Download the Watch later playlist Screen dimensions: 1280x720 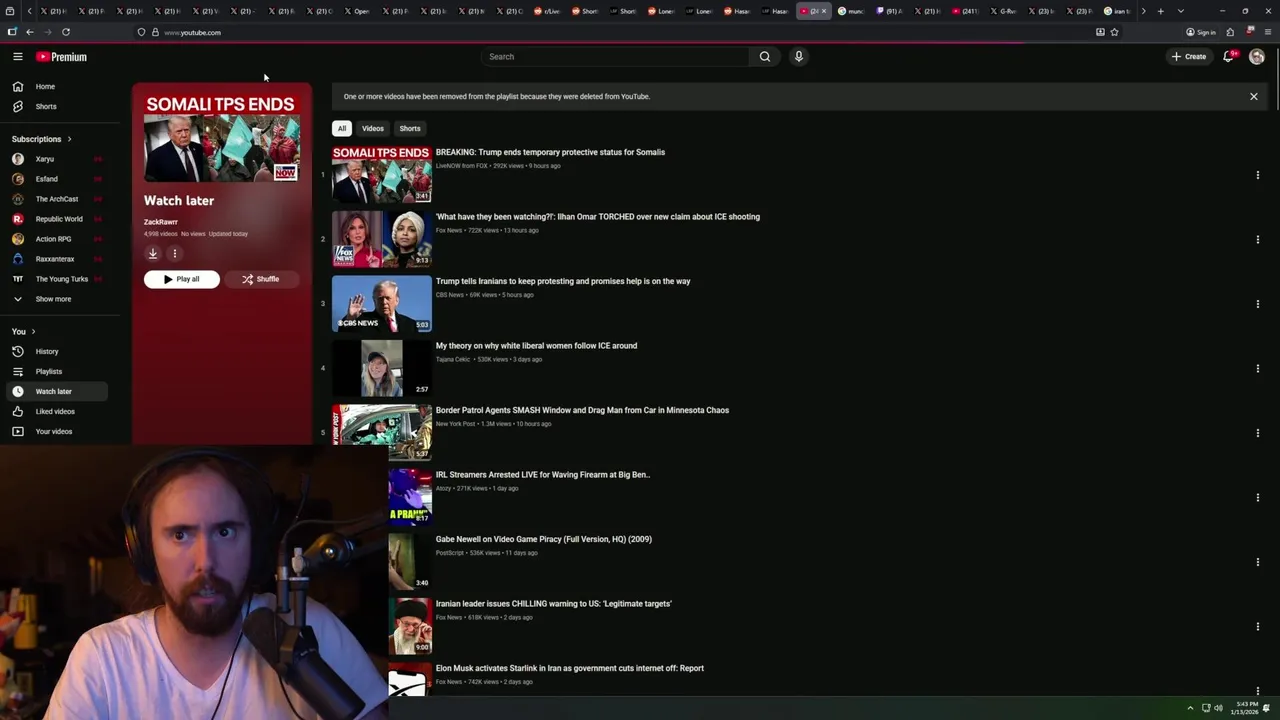[x=153, y=254]
